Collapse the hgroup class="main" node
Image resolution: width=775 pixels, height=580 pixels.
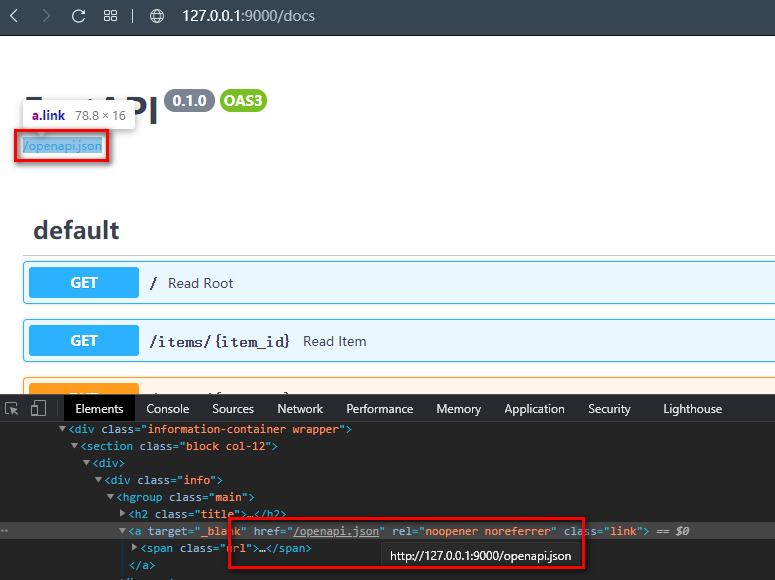click(110, 497)
